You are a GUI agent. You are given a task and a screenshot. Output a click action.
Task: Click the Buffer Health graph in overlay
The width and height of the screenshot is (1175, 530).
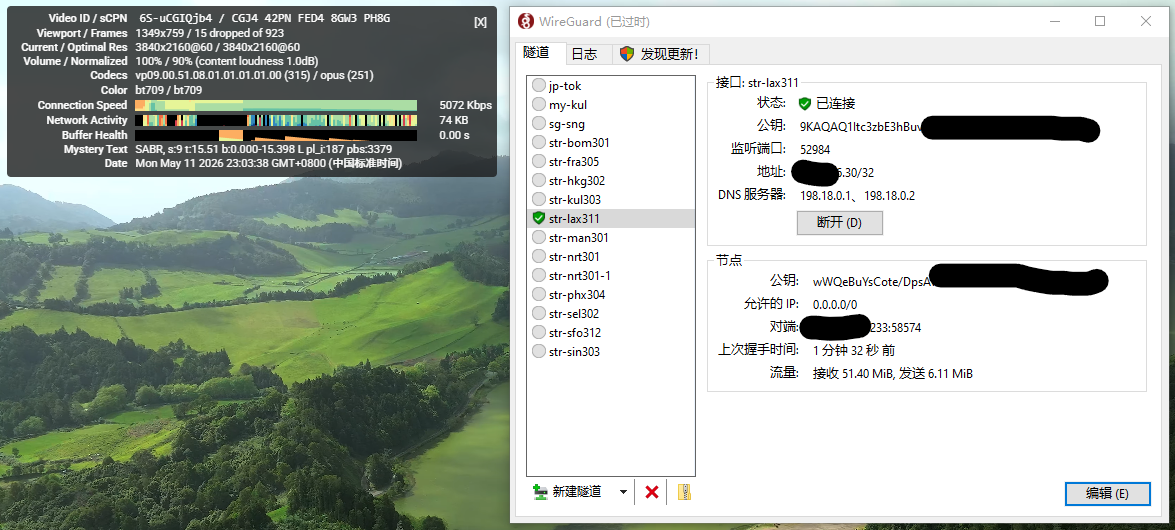pyautogui.click(x=276, y=135)
